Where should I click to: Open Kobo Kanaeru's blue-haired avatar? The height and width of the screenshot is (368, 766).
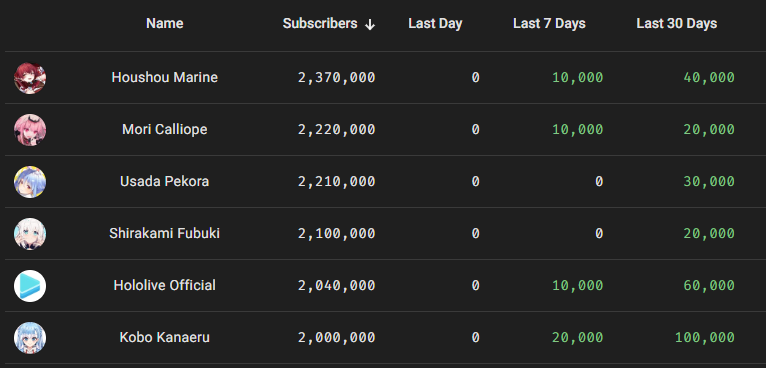pos(30,338)
